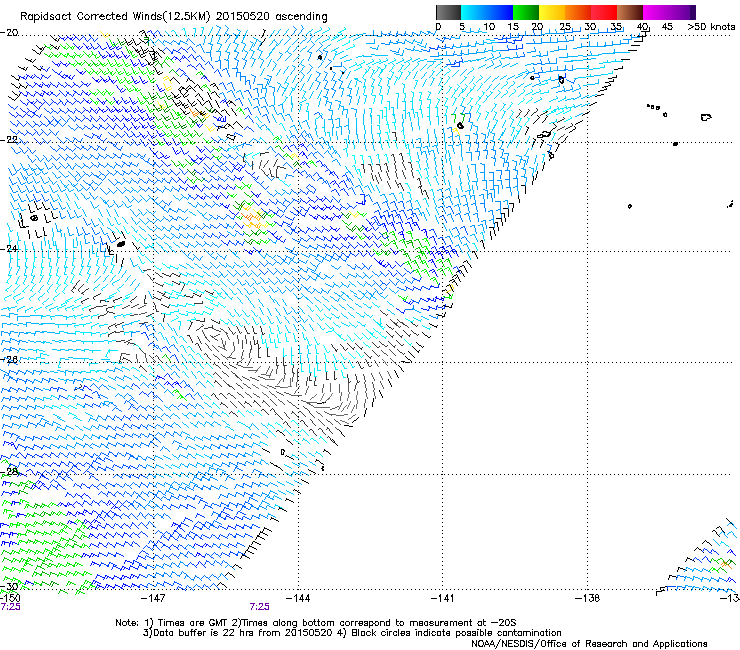Click the '>50 knots' legend label

point(711,27)
